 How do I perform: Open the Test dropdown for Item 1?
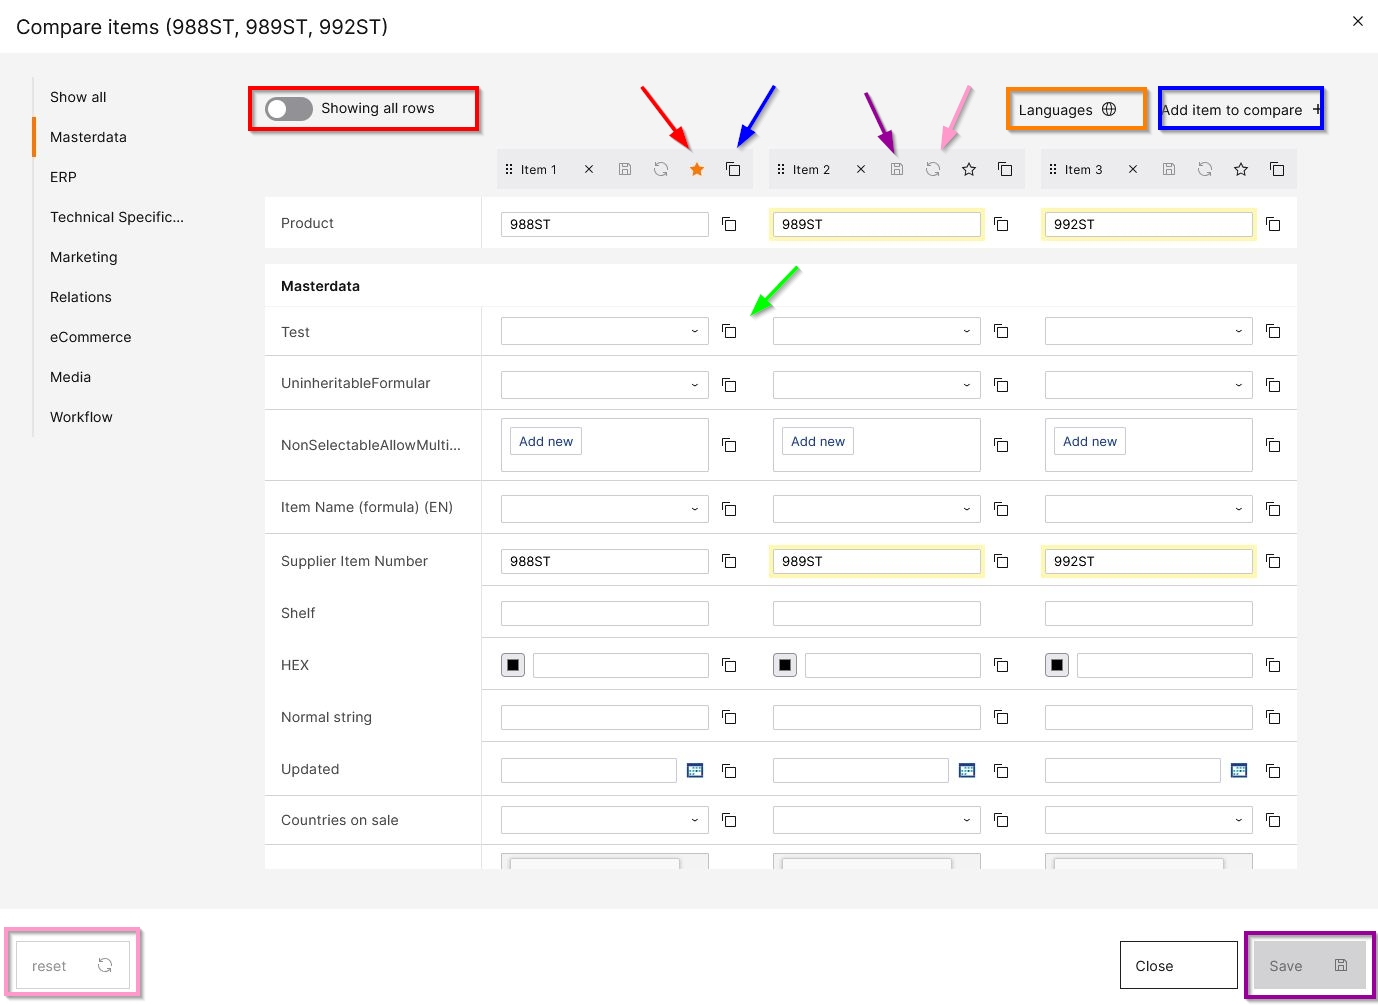605,331
